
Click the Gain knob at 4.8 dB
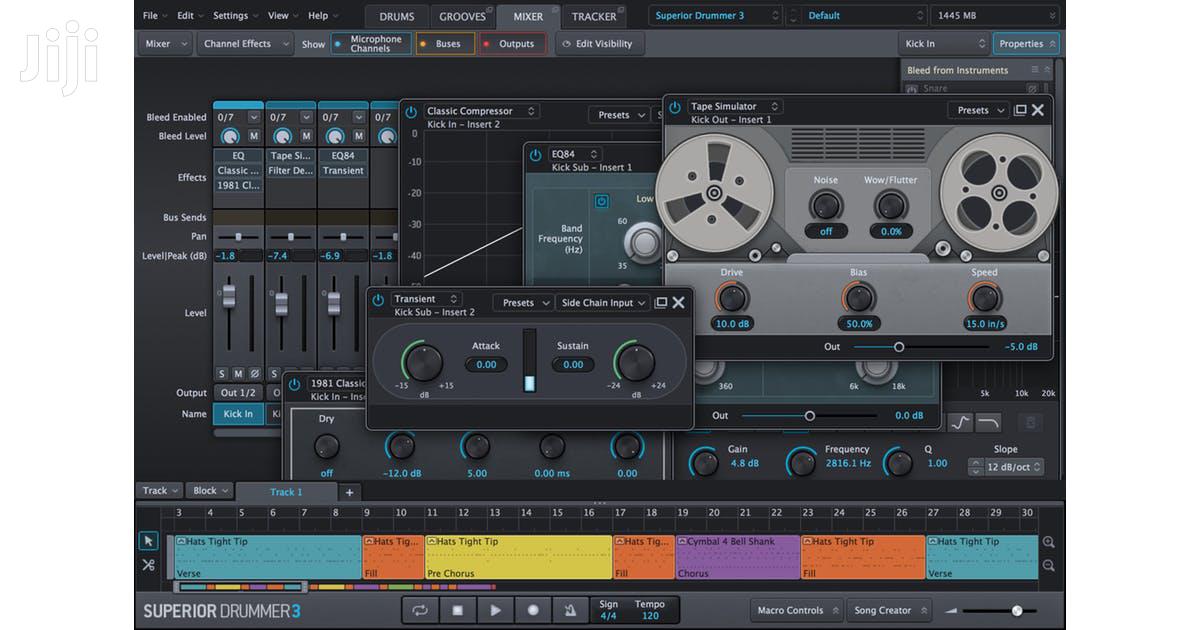pos(705,463)
